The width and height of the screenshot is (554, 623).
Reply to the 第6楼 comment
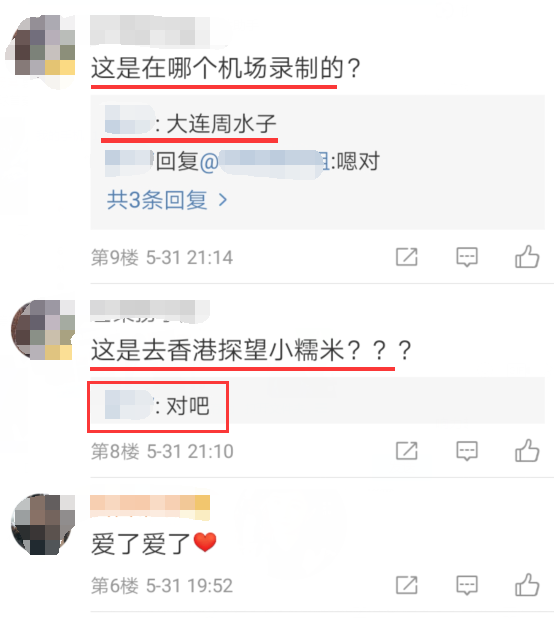pos(467,585)
